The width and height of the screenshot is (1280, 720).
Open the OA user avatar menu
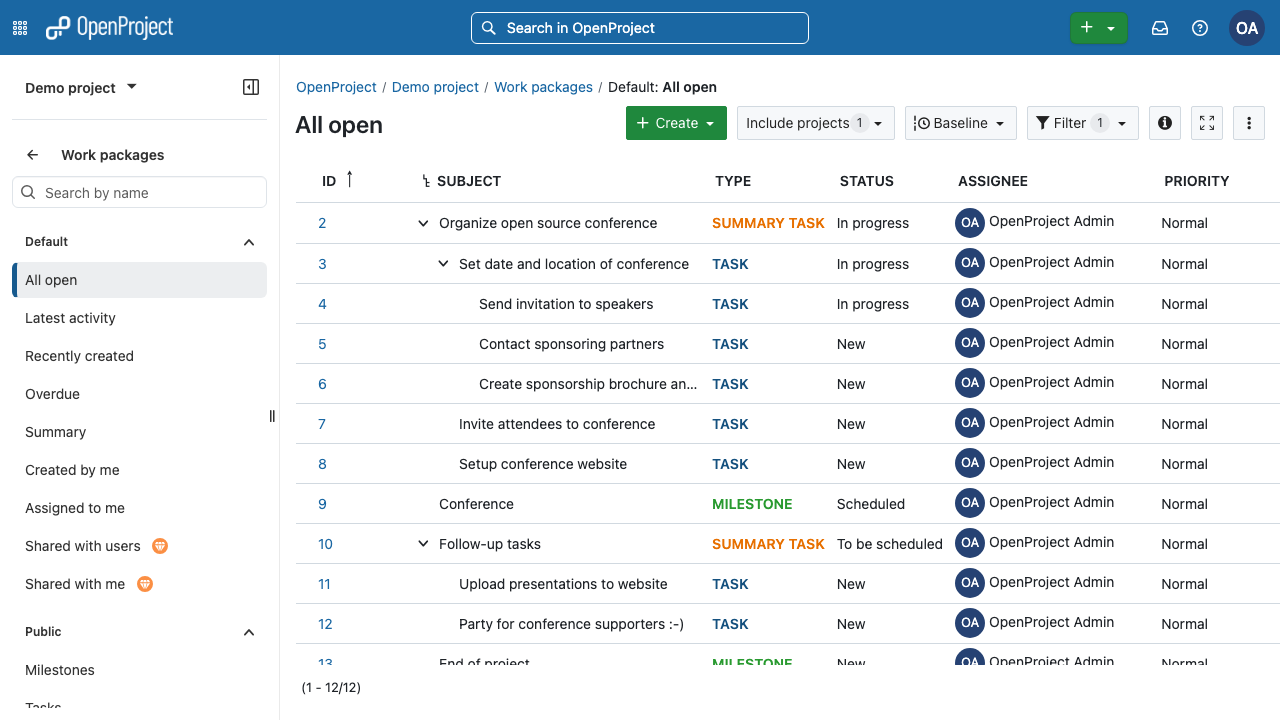tap(1247, 28)
